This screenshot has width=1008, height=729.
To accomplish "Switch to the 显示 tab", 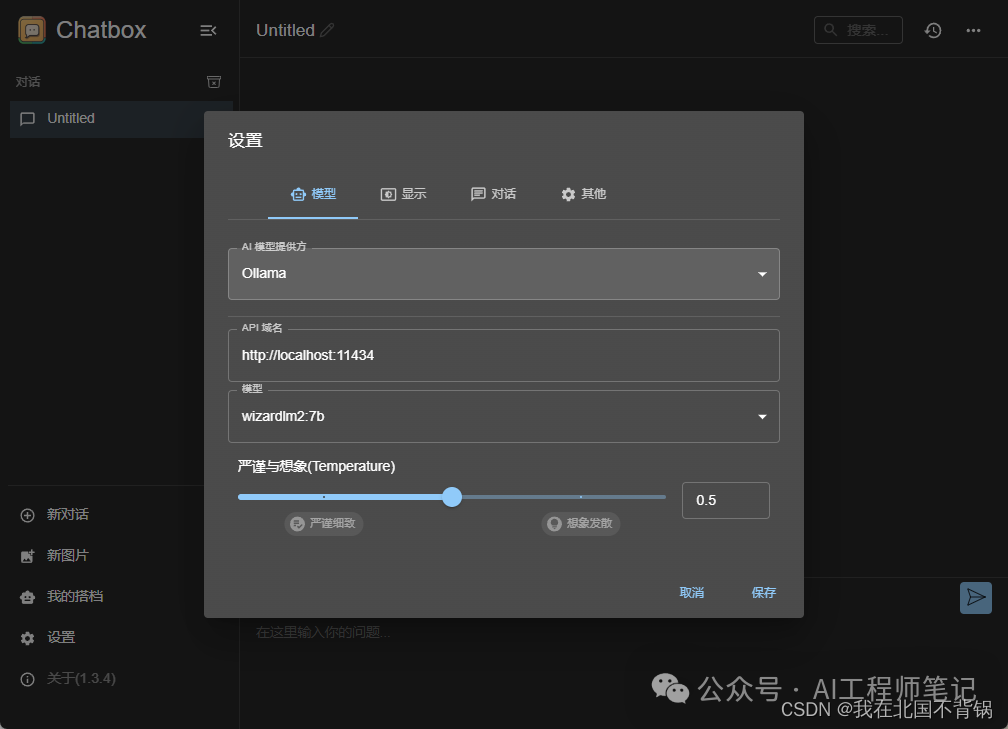I will (x=403, y=194).
